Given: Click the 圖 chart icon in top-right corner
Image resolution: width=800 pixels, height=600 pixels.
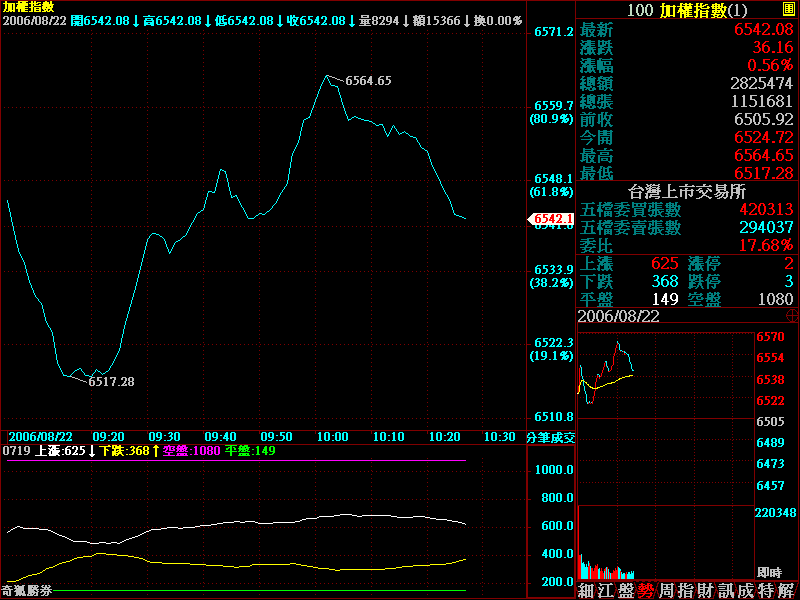Looking at the screenshot, I should coord(789,9).
